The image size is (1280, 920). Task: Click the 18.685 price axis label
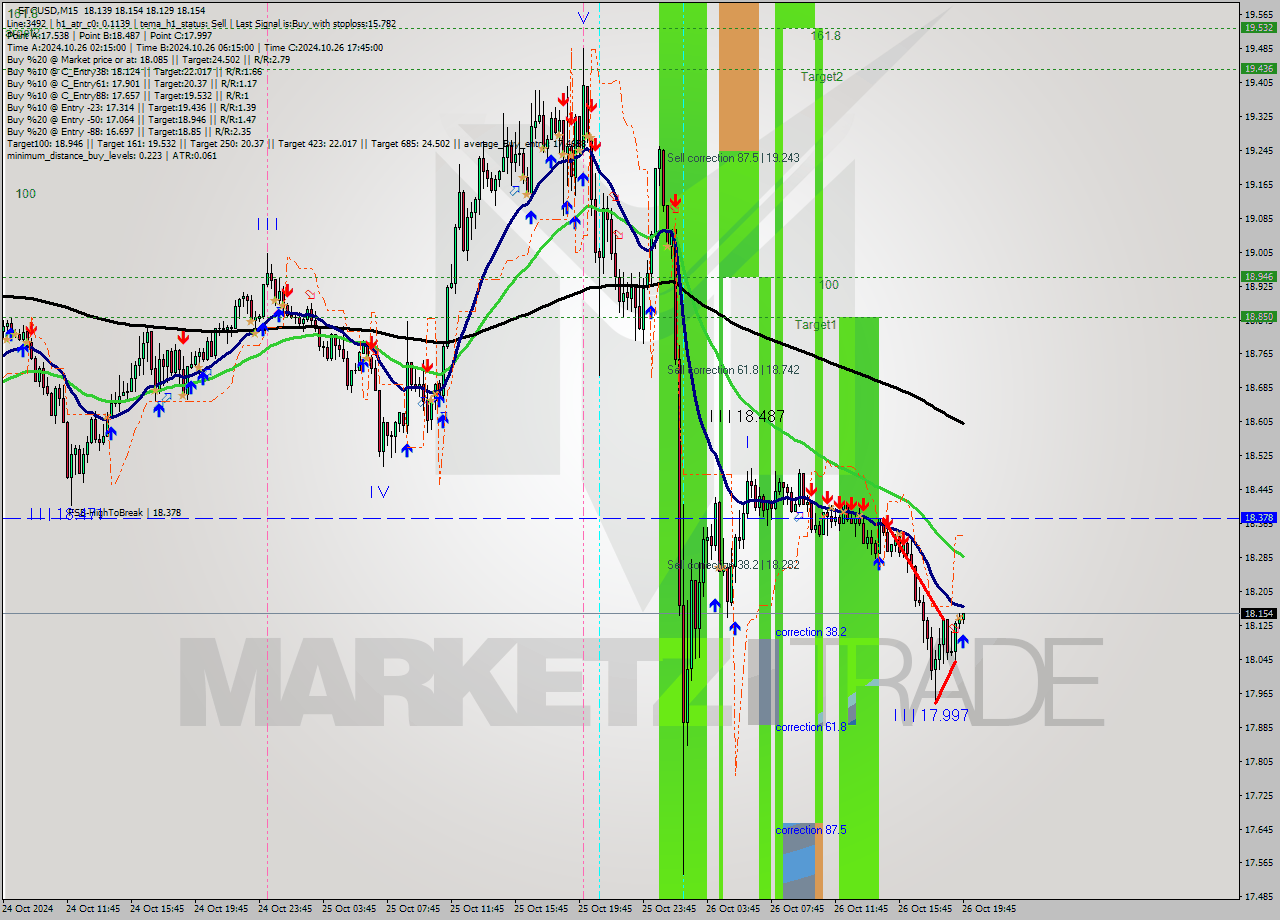coord(1258,387)
